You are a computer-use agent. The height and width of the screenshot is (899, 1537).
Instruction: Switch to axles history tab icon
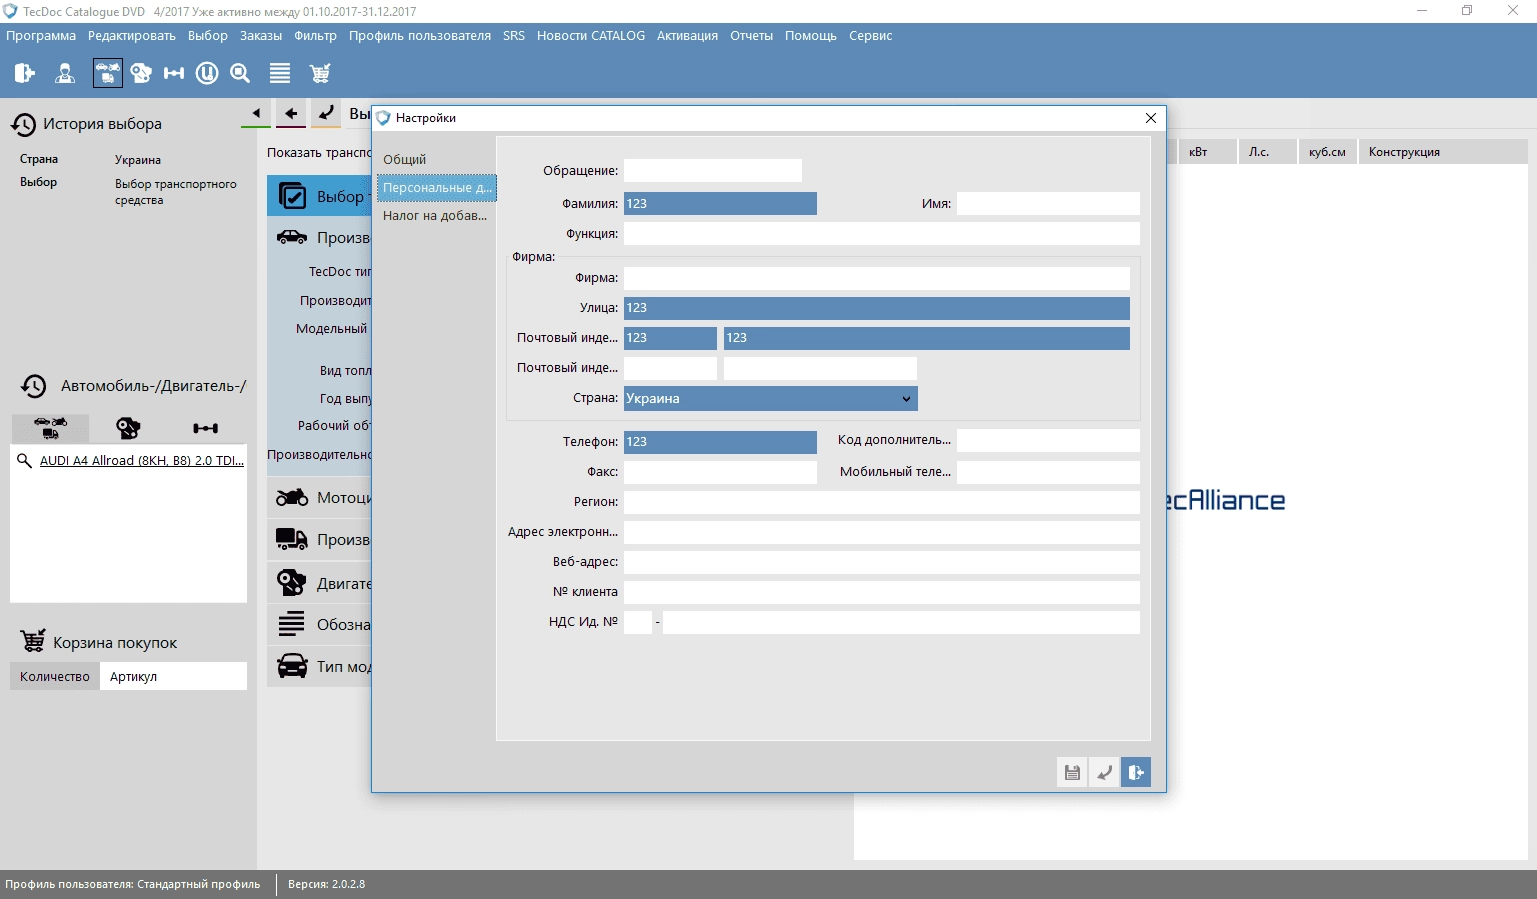[x=206, y=428]
